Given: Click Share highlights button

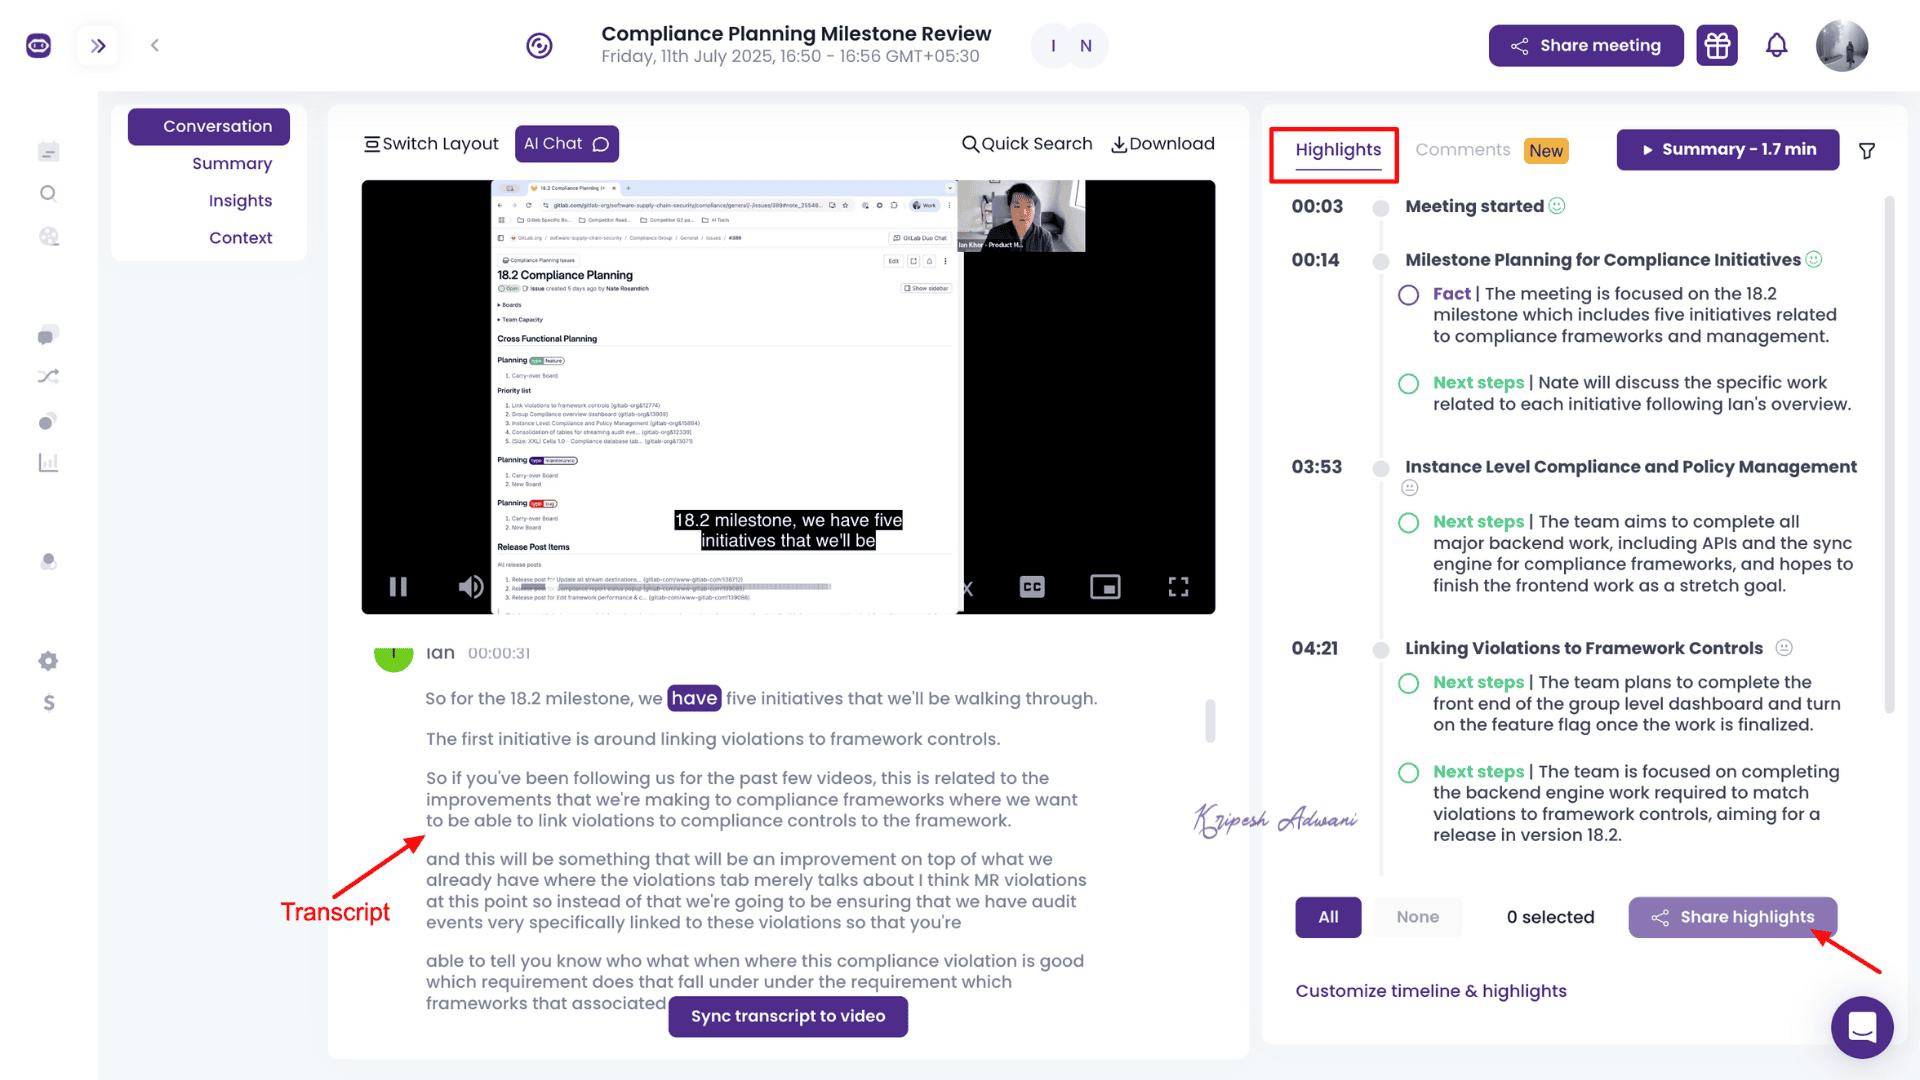Looking at the screenshot, I should 1732,917.
